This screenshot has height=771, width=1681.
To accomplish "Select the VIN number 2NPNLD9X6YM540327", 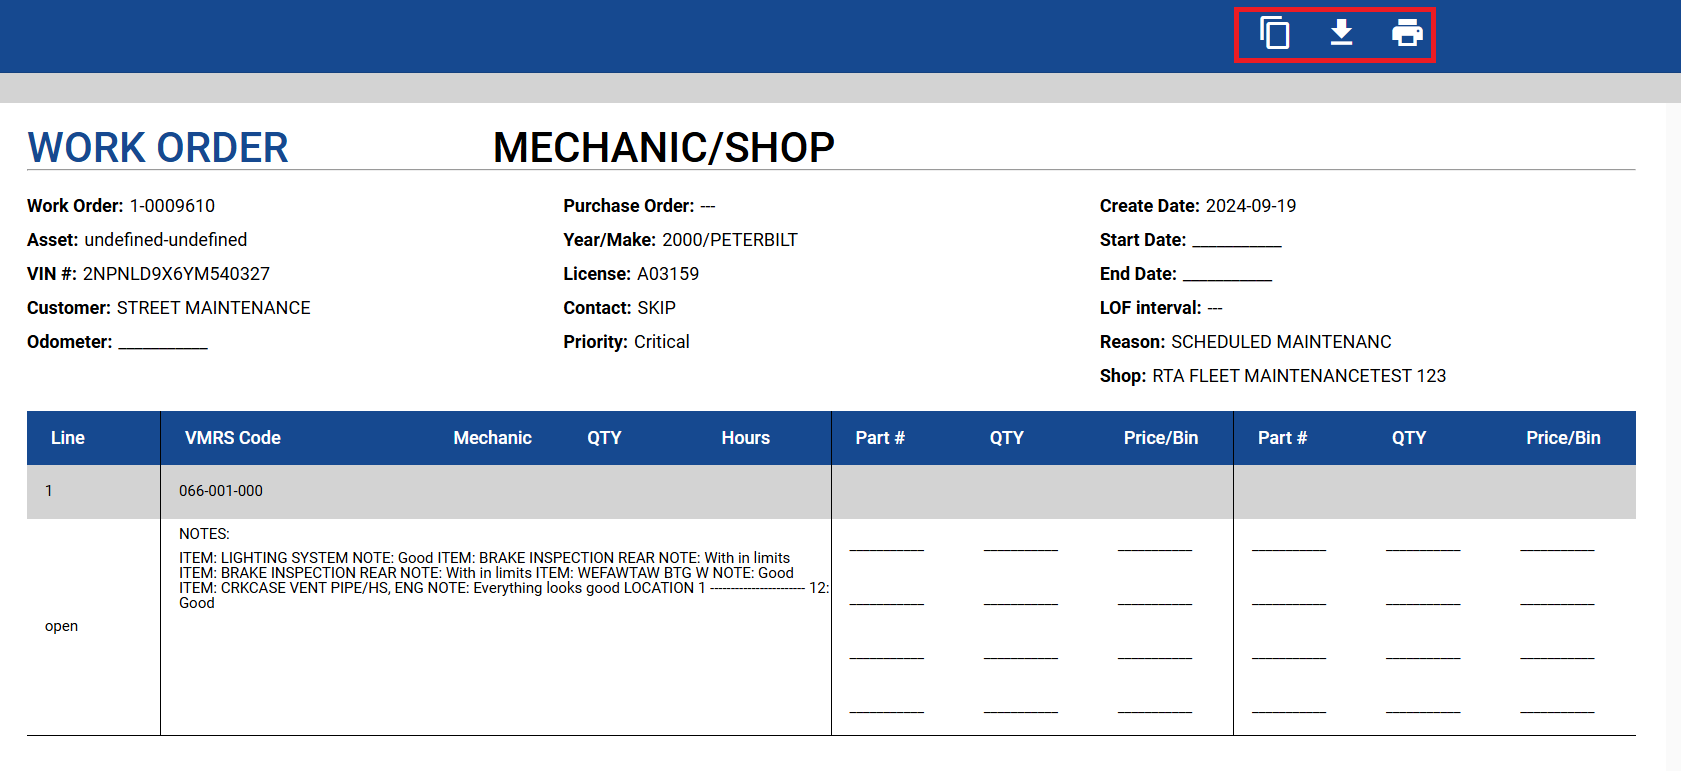I will (x=176, y=274).
